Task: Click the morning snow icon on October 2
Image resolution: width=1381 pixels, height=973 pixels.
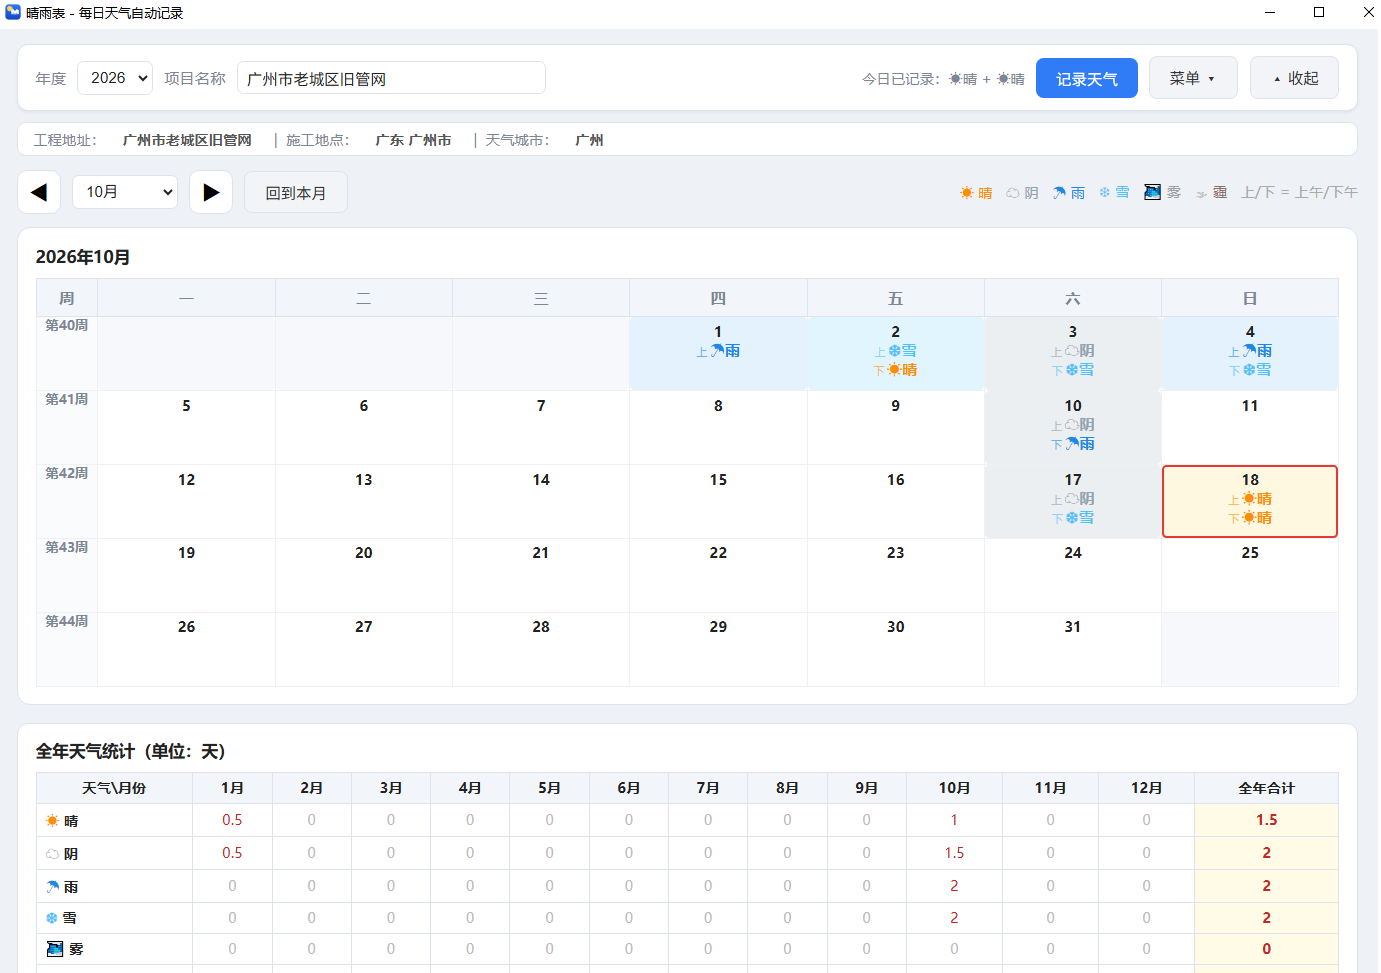Action: coord(894,351)
